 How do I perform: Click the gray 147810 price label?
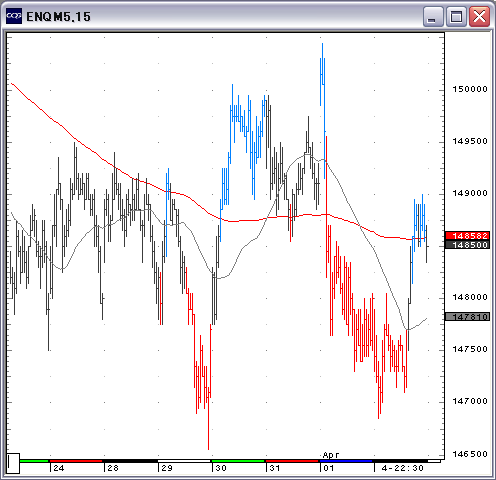point(468,316)
